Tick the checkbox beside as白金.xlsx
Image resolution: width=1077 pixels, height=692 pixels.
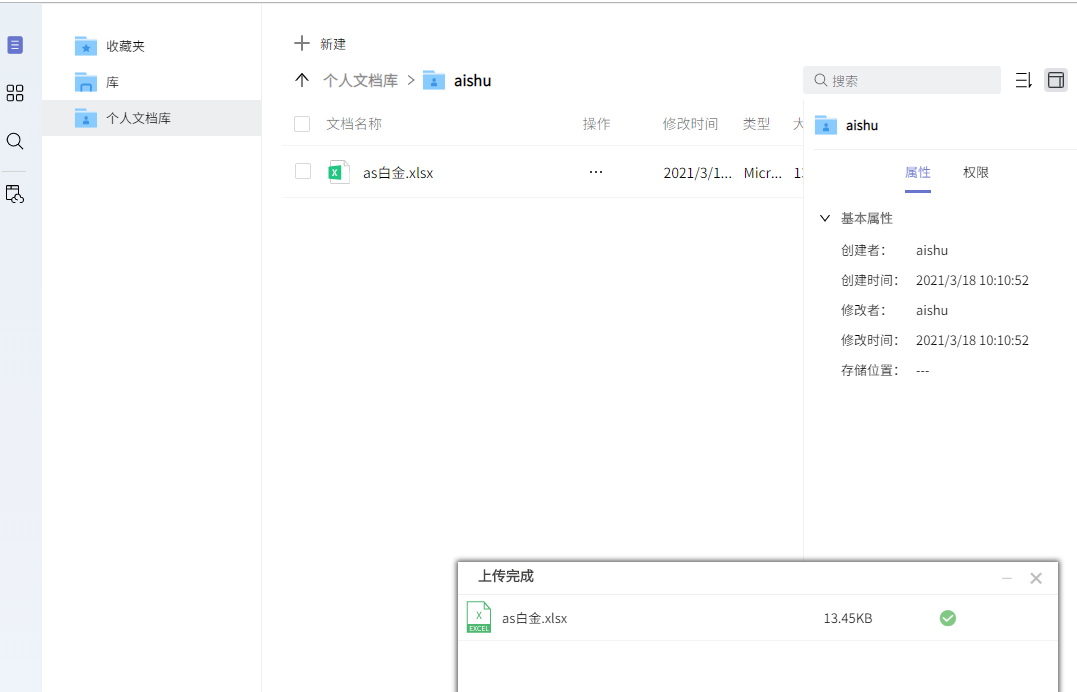coord(303,171)
